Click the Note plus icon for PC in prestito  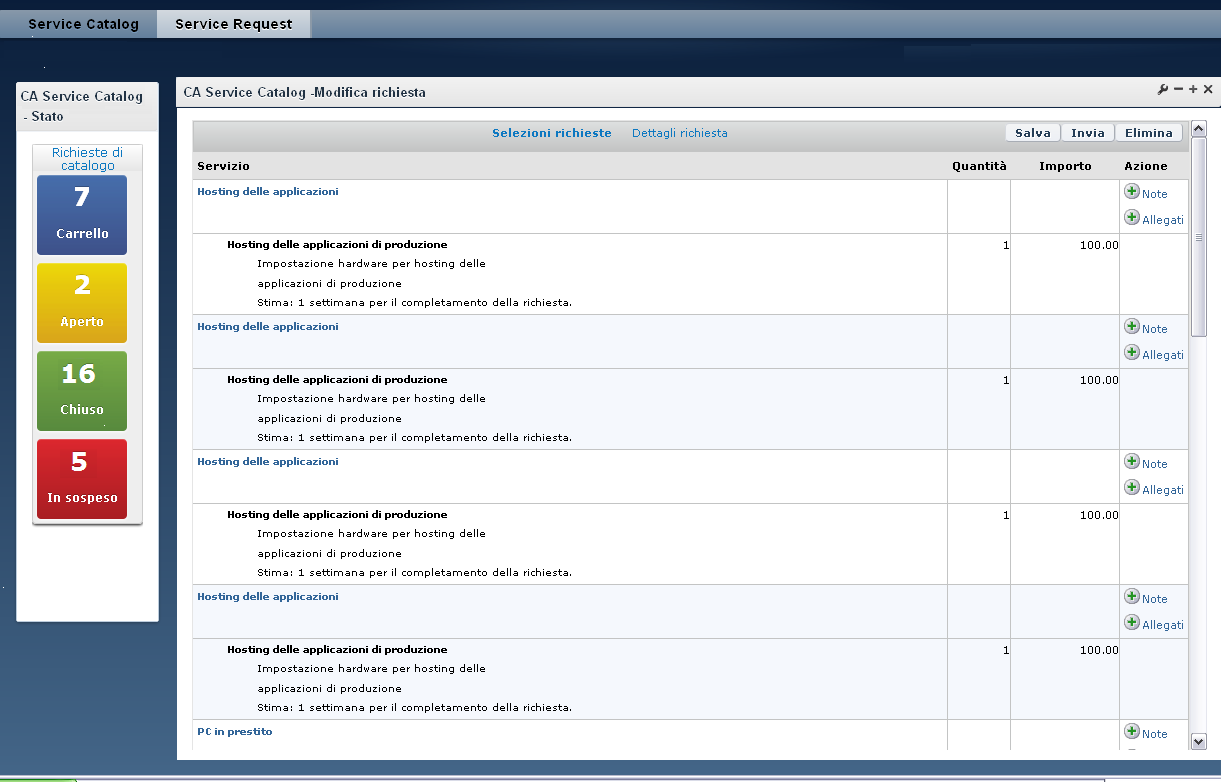pos(1132,731)
